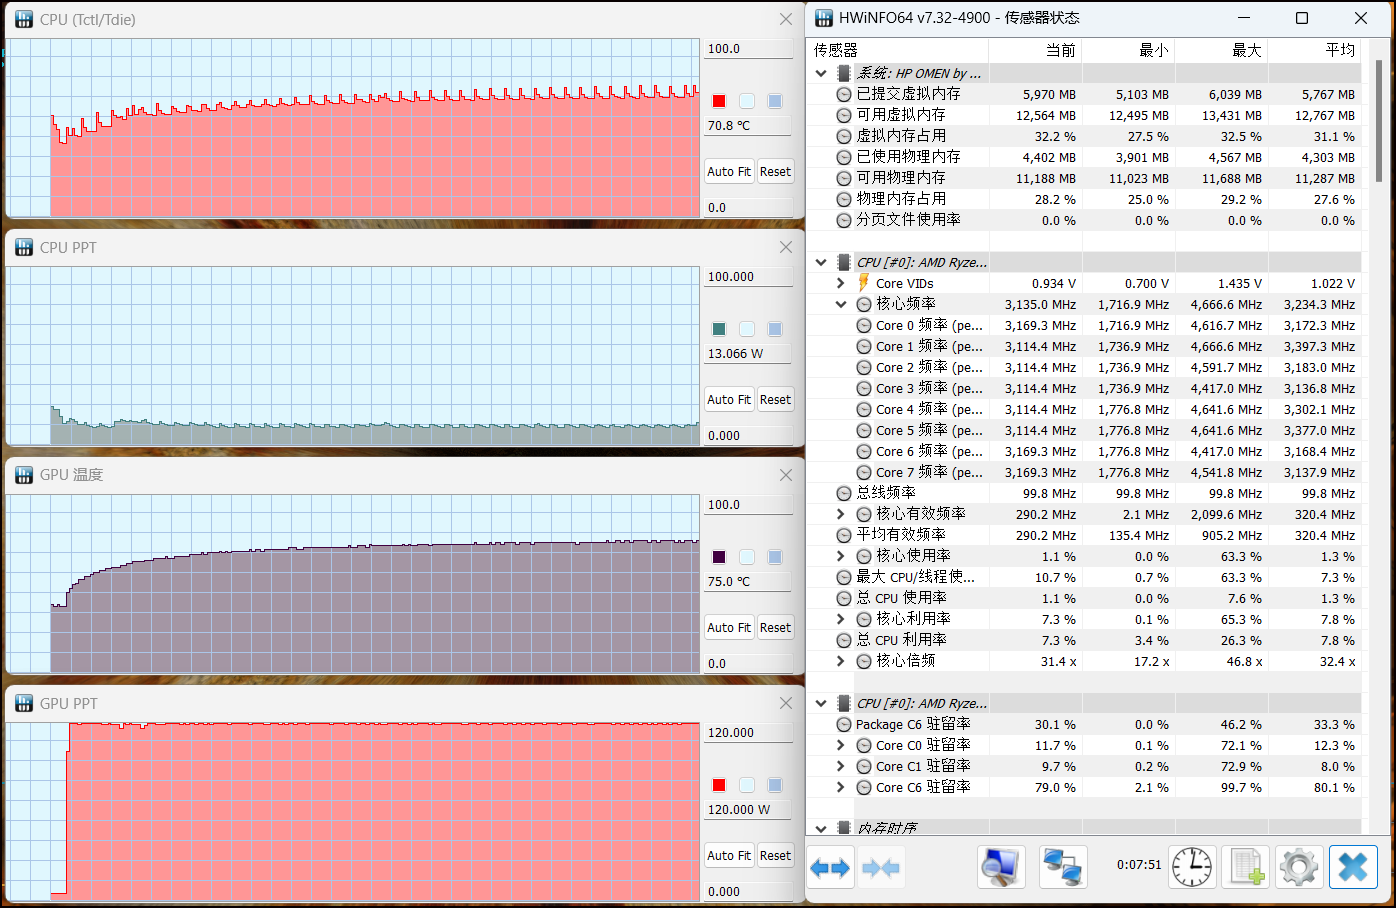Image resolution: width=1396 pixels, height=908 pixels.
Task: Click the expand-columns blue arrows icon
Action: [x=829, y=866]
